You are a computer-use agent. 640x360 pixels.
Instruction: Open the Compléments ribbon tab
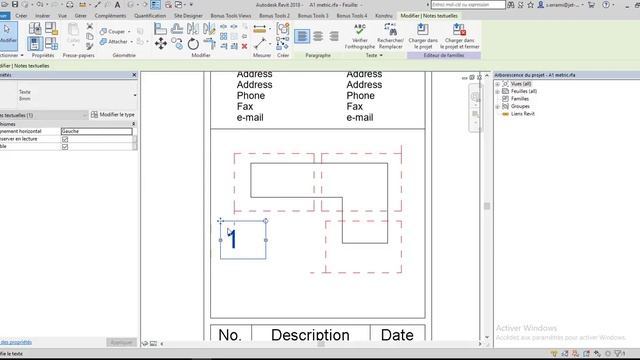pos(110,16)
